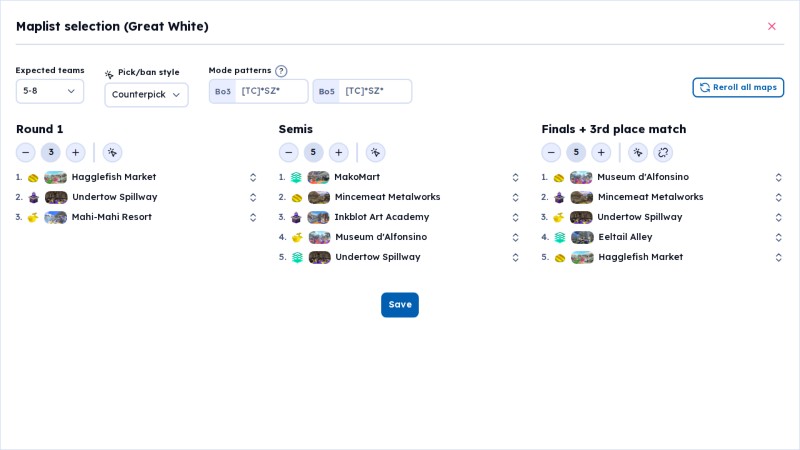Click mode icon beside Finals Hagglefish Market
The width and height of the screenshot is (800, 450).
tap(559, 257)
